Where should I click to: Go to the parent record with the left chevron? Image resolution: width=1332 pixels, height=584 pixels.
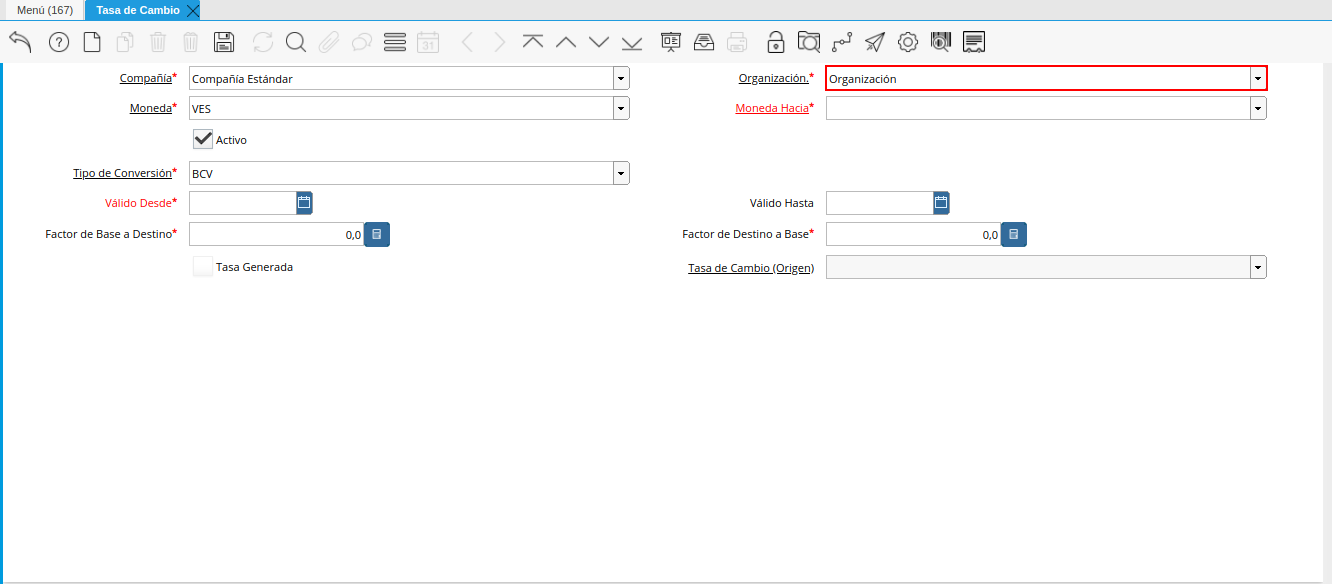click(x=467, y=42)
